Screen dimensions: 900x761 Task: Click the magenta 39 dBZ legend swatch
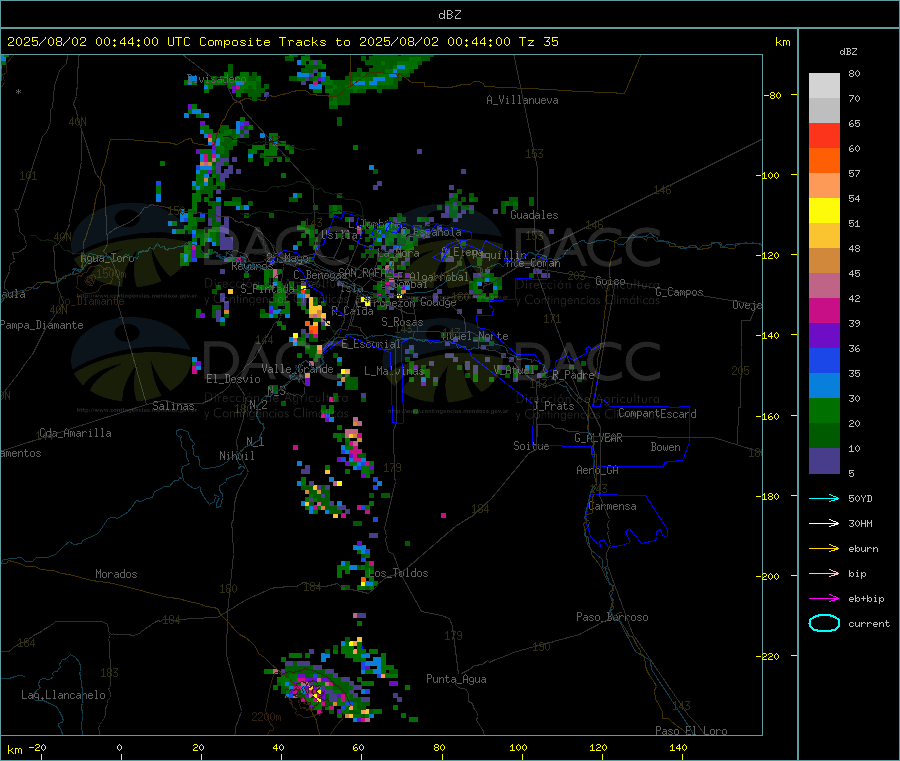tap(824, 310)
